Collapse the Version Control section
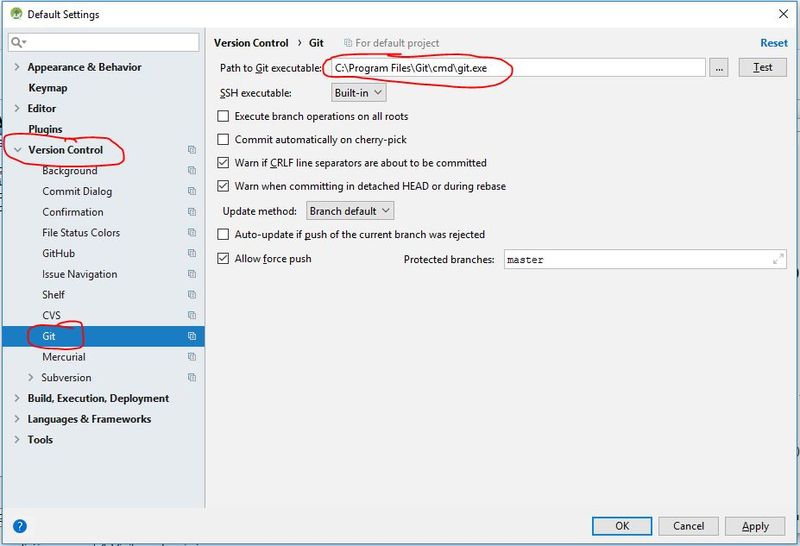Viewport: 800px width, 546px height. point(18,150)
